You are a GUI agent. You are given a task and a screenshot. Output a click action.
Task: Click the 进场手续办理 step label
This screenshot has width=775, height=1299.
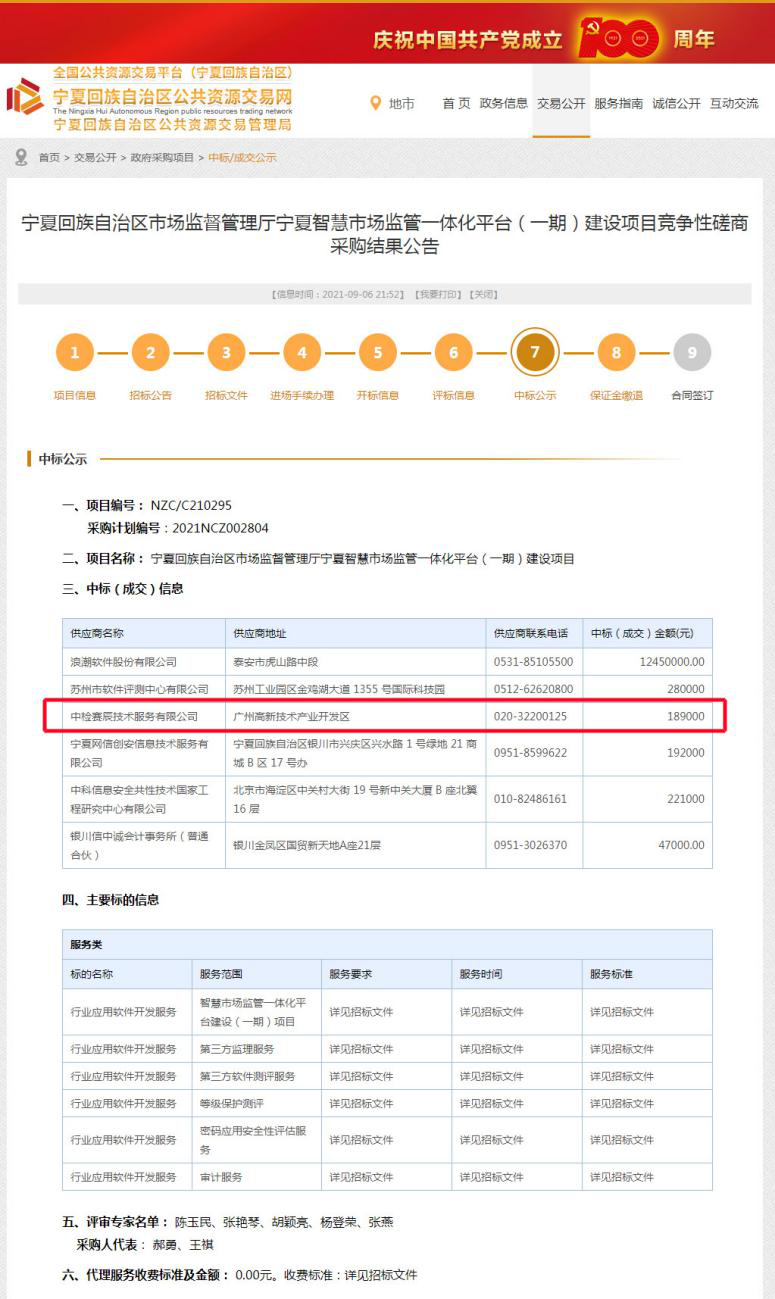[x=302, y=396]
